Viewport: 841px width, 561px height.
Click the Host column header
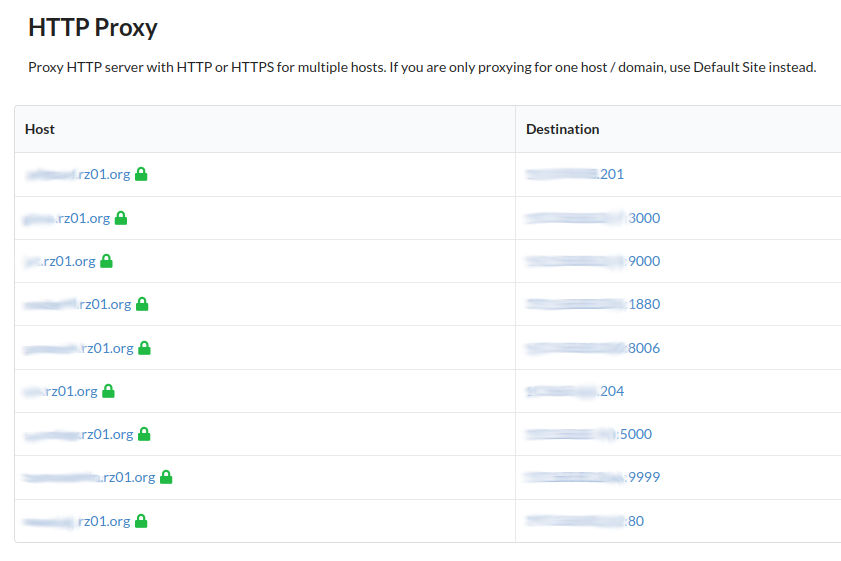[40, 129]
